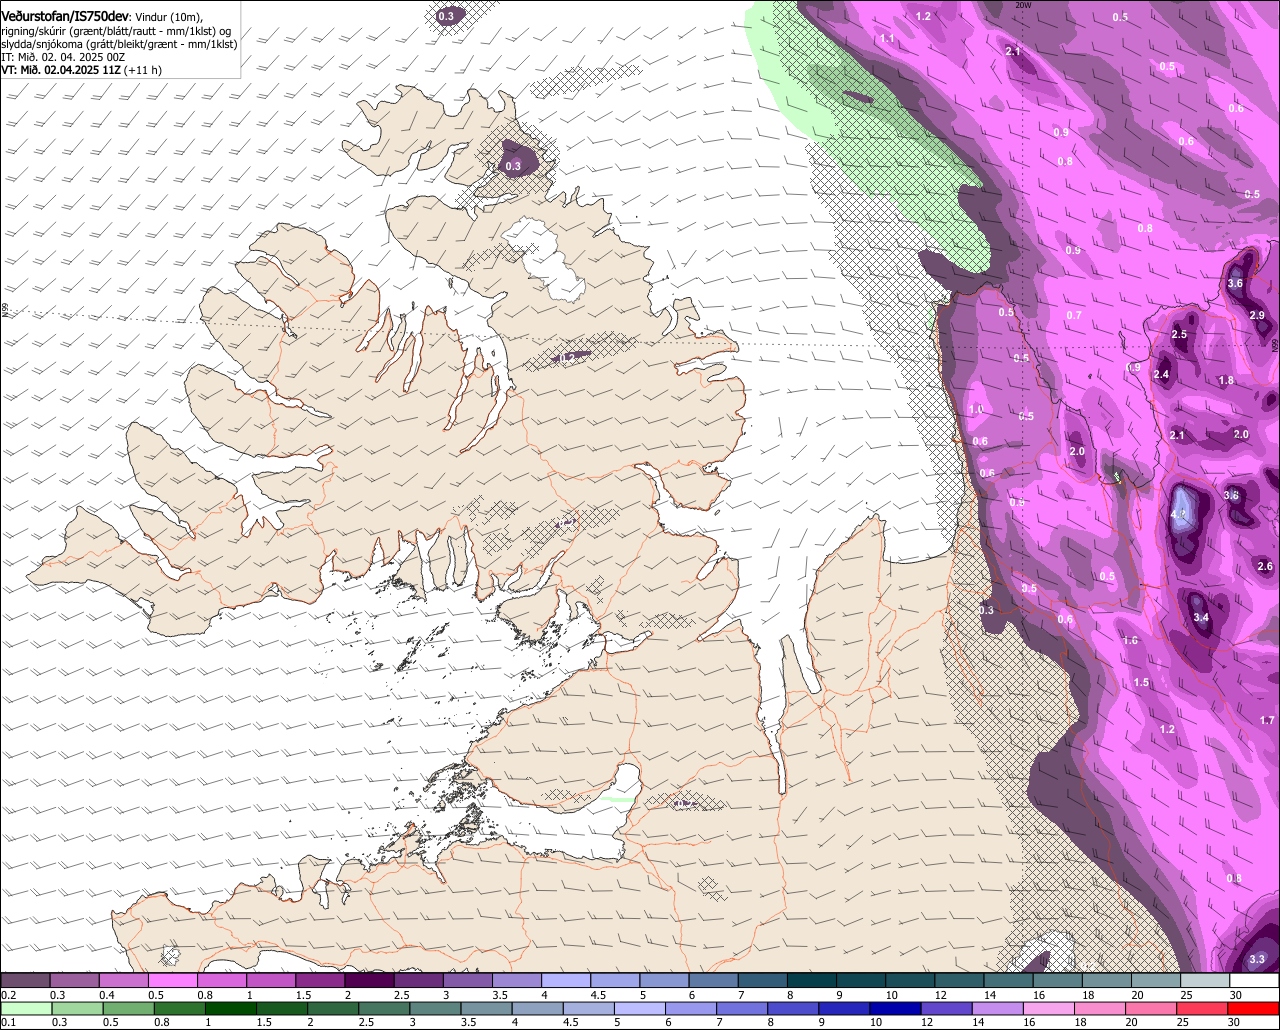Click the 1.0 value near the coastline
This screenshot has width=1280, height=1030.
point(976,409)
